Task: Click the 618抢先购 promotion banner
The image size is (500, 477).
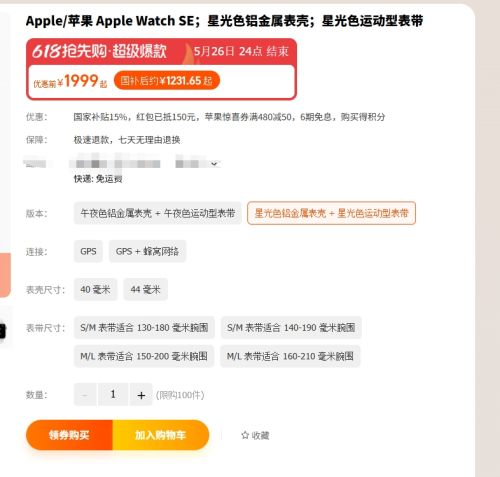Action: pyautogui.click(x=161, y=51)
